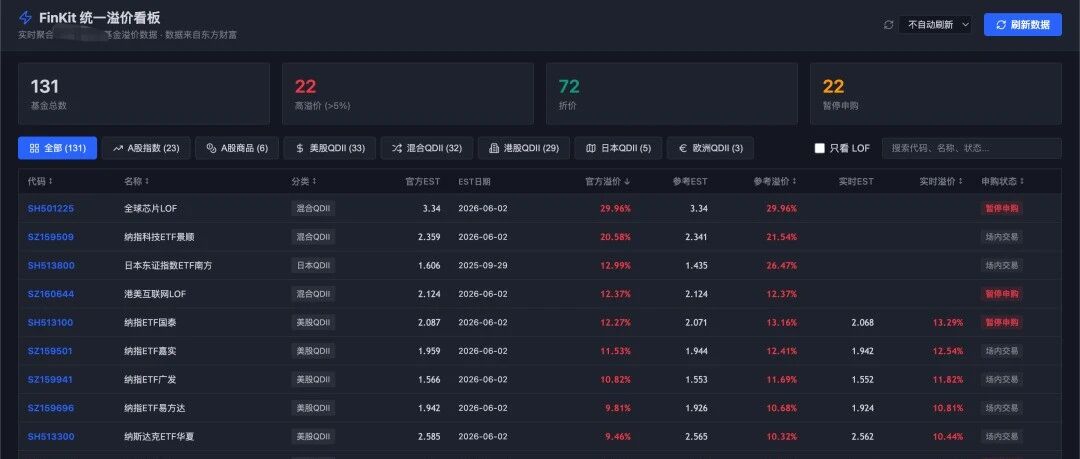This screenshot has height=459, width=1080.
Task: Open fund code link SZ160644
Action: click(x=51, y=294)
